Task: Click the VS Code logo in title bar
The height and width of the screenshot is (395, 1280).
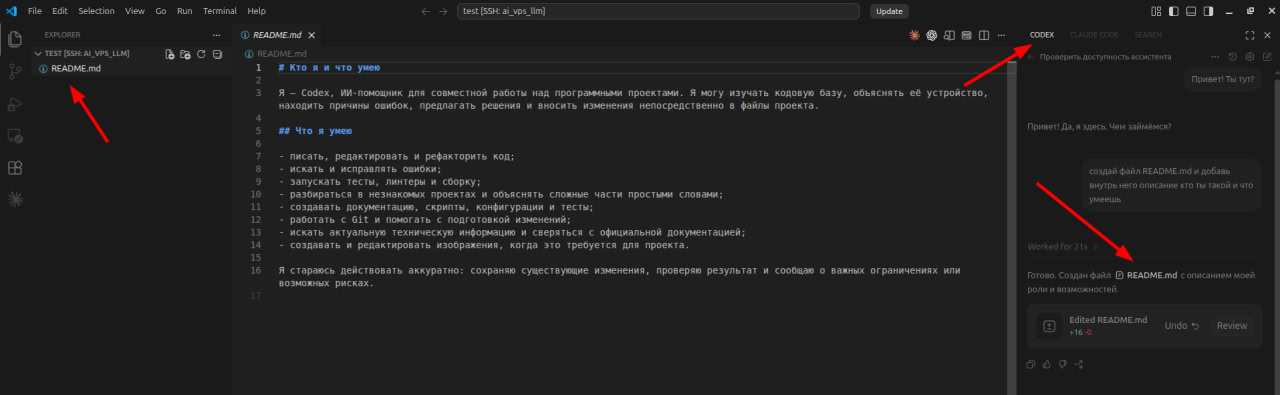Action: click(x=11, y=11)
